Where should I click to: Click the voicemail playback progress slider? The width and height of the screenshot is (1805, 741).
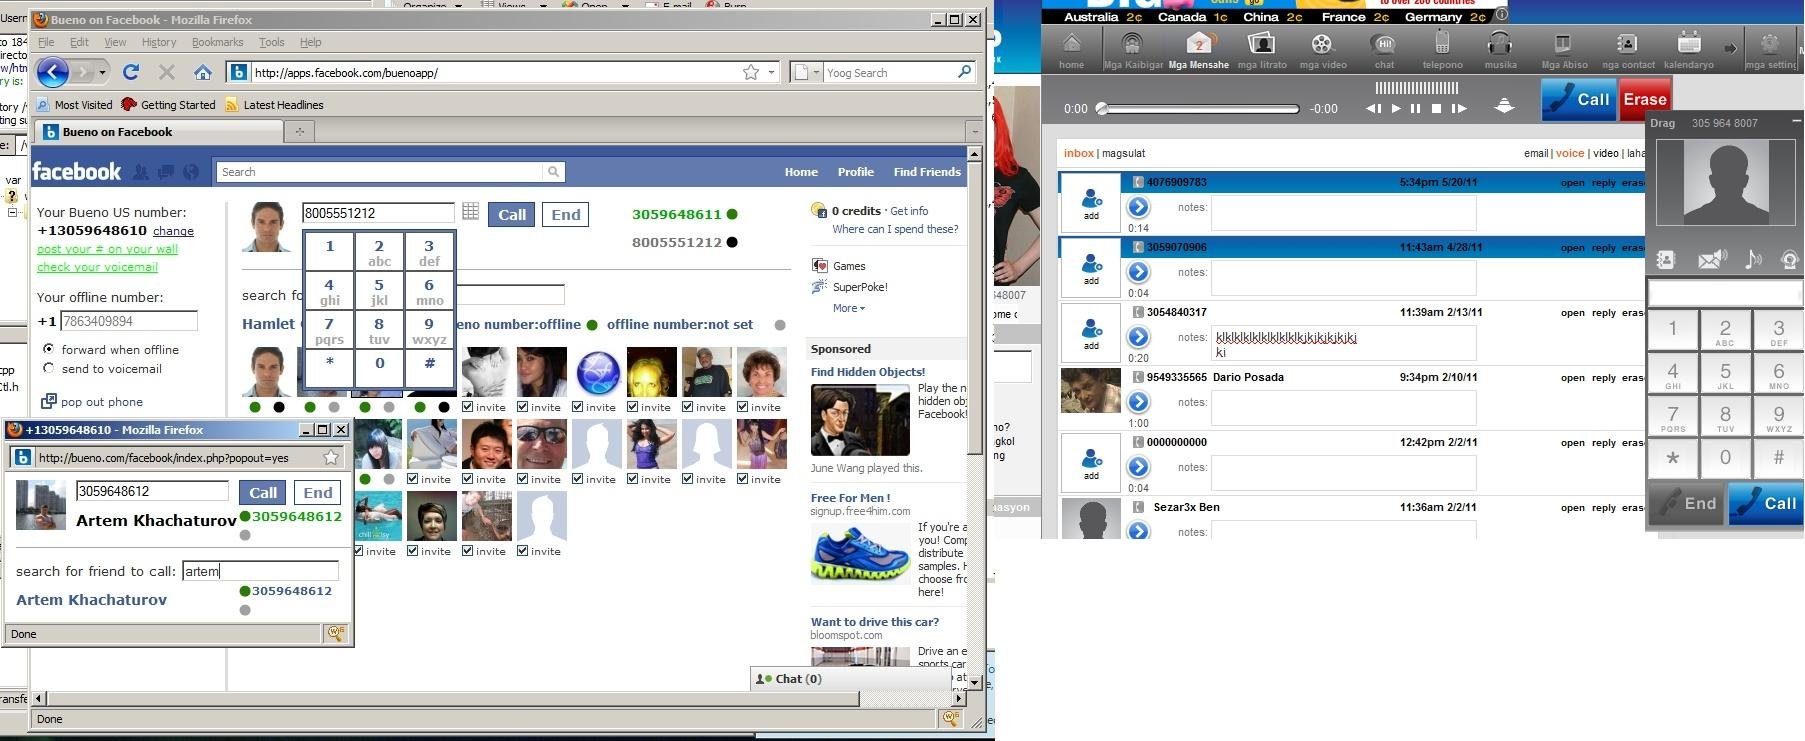1198,108
